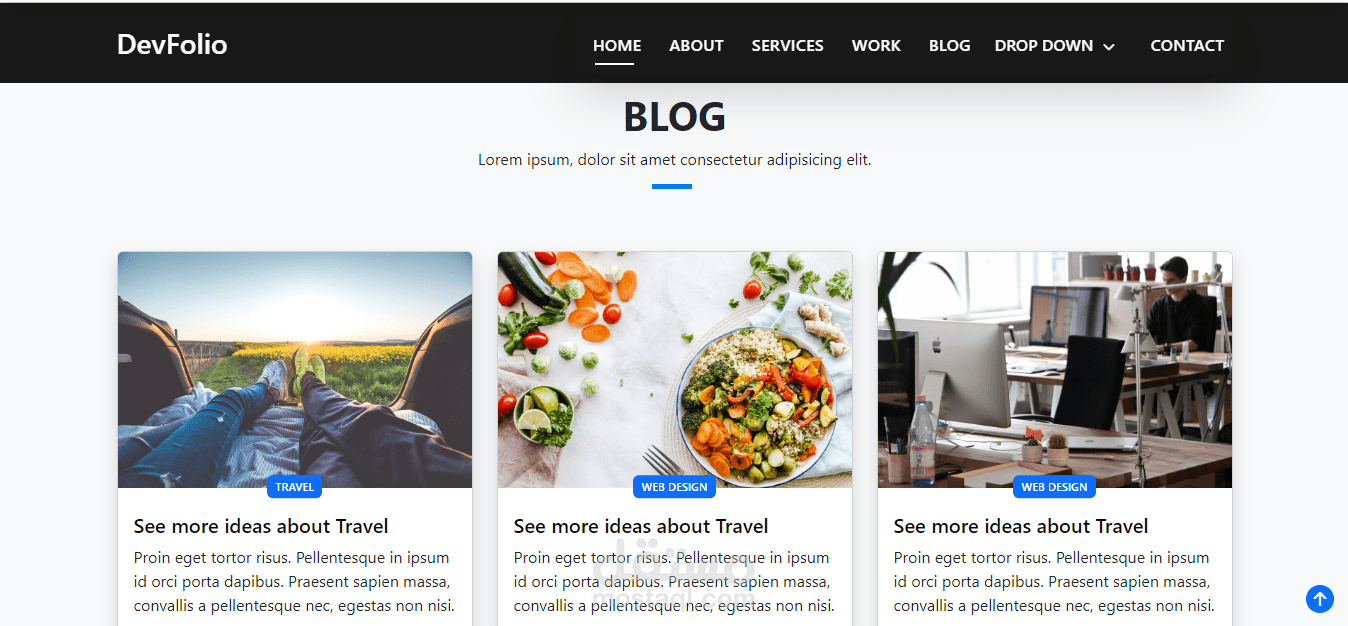
Task: Open the car trunk travel thumbnail
Action: [295, 370]
